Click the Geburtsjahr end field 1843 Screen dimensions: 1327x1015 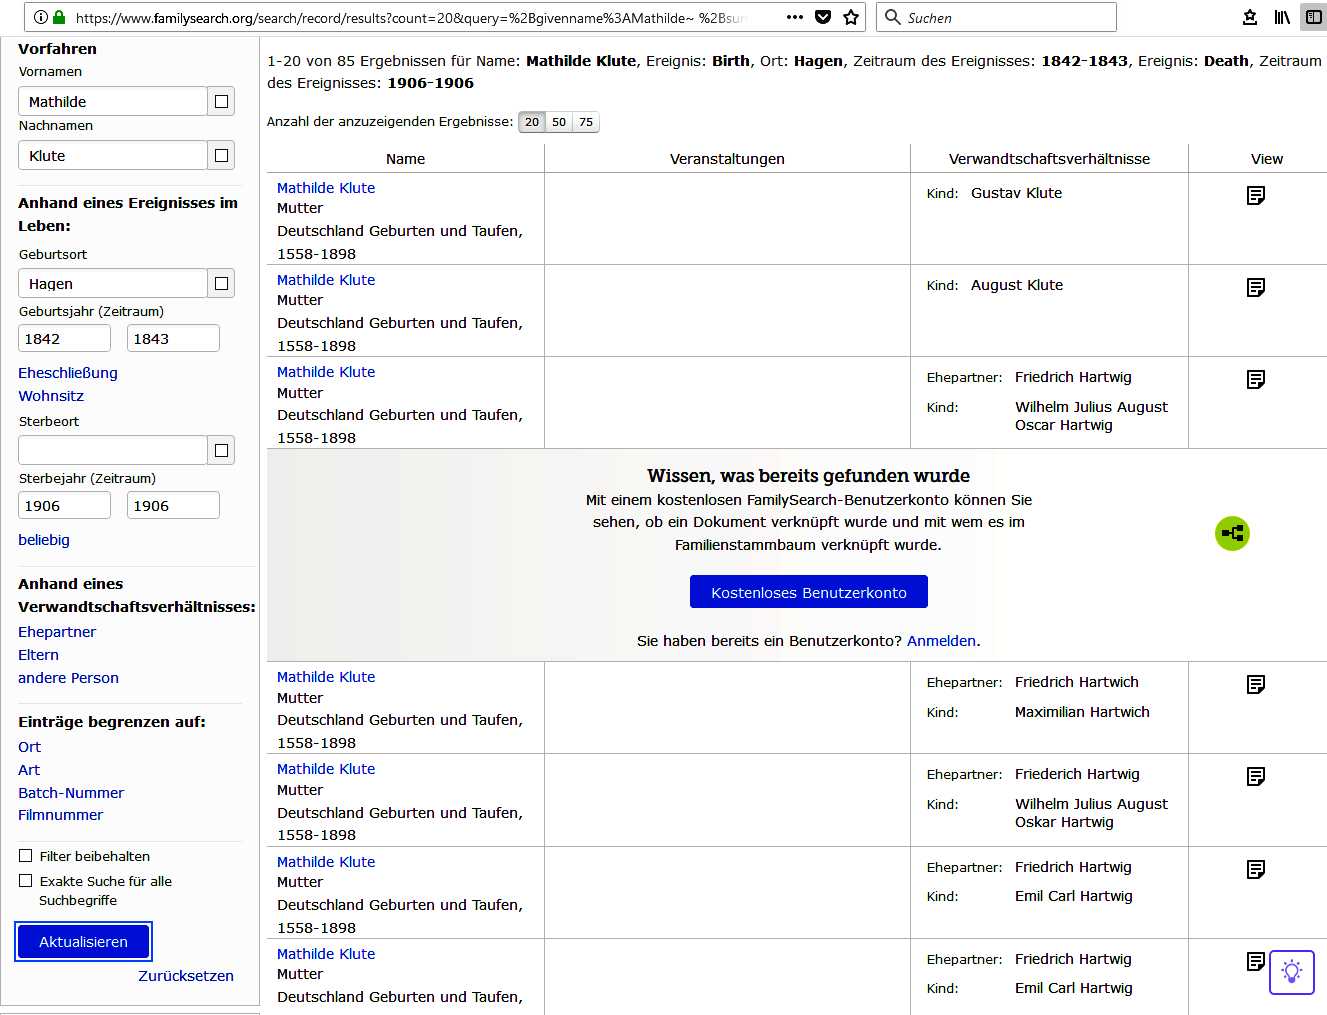click(x=173, y=338)
